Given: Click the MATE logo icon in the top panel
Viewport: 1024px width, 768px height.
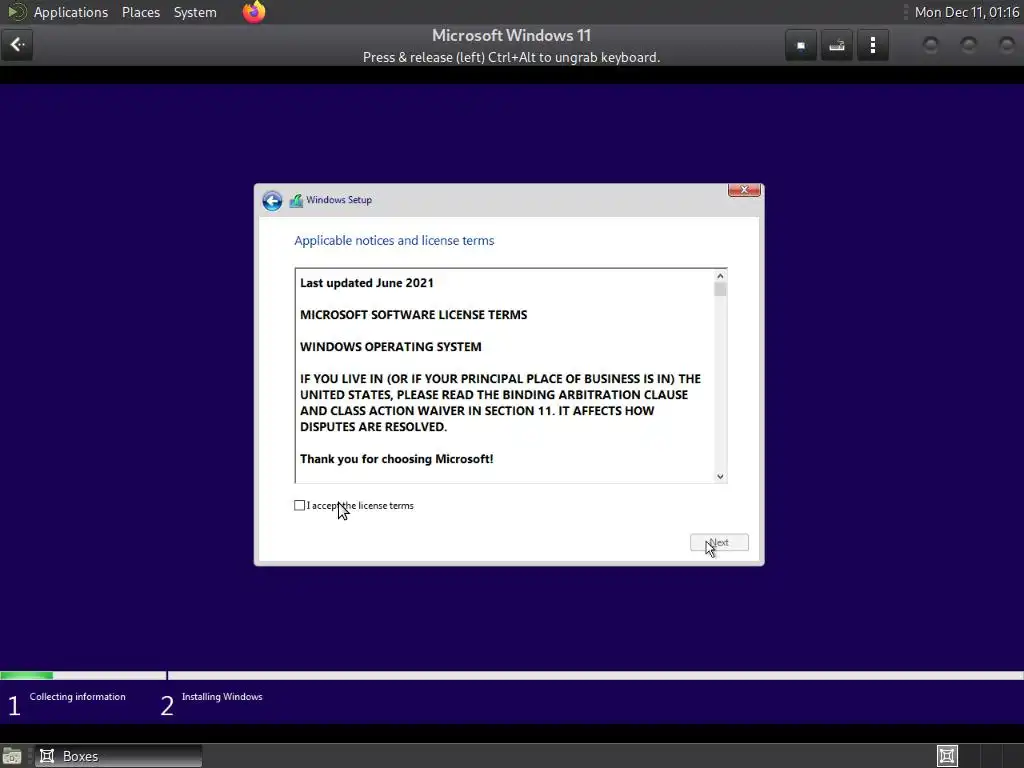Looking at the screenshot, I should pyautogui.click(x=16, y=12).
